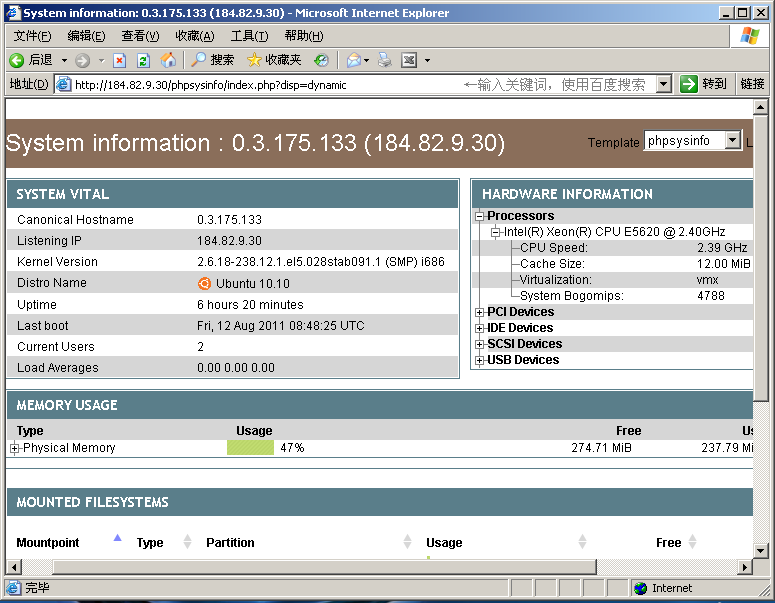Screen dimensions: 775x603
Task: Click the 链接 (Links) toolbar label
Action: pos(752,85)
